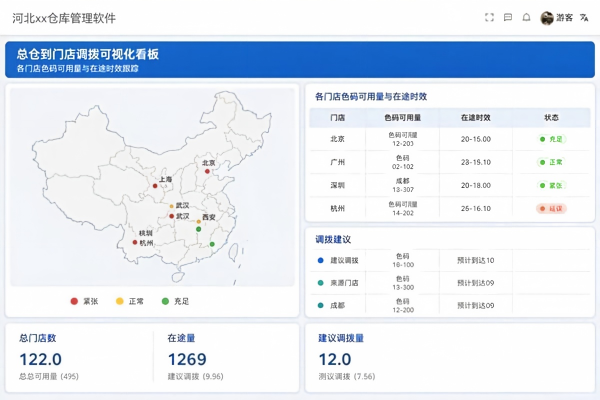Viewport: 600px width, 400px height.
Task: Click the red status badge for 杭州
Action: pos(551,209)
